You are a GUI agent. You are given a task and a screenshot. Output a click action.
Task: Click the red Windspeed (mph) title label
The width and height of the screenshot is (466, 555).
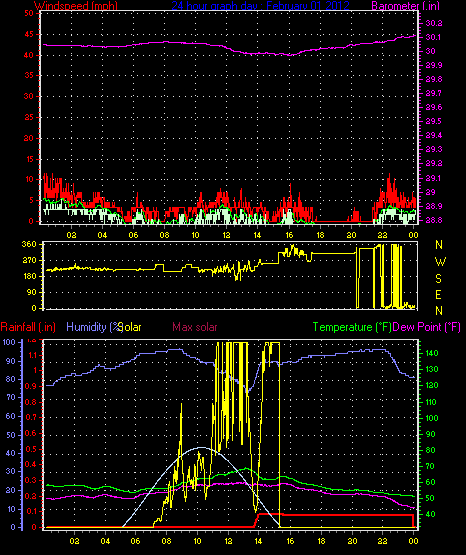pos(76,6)
